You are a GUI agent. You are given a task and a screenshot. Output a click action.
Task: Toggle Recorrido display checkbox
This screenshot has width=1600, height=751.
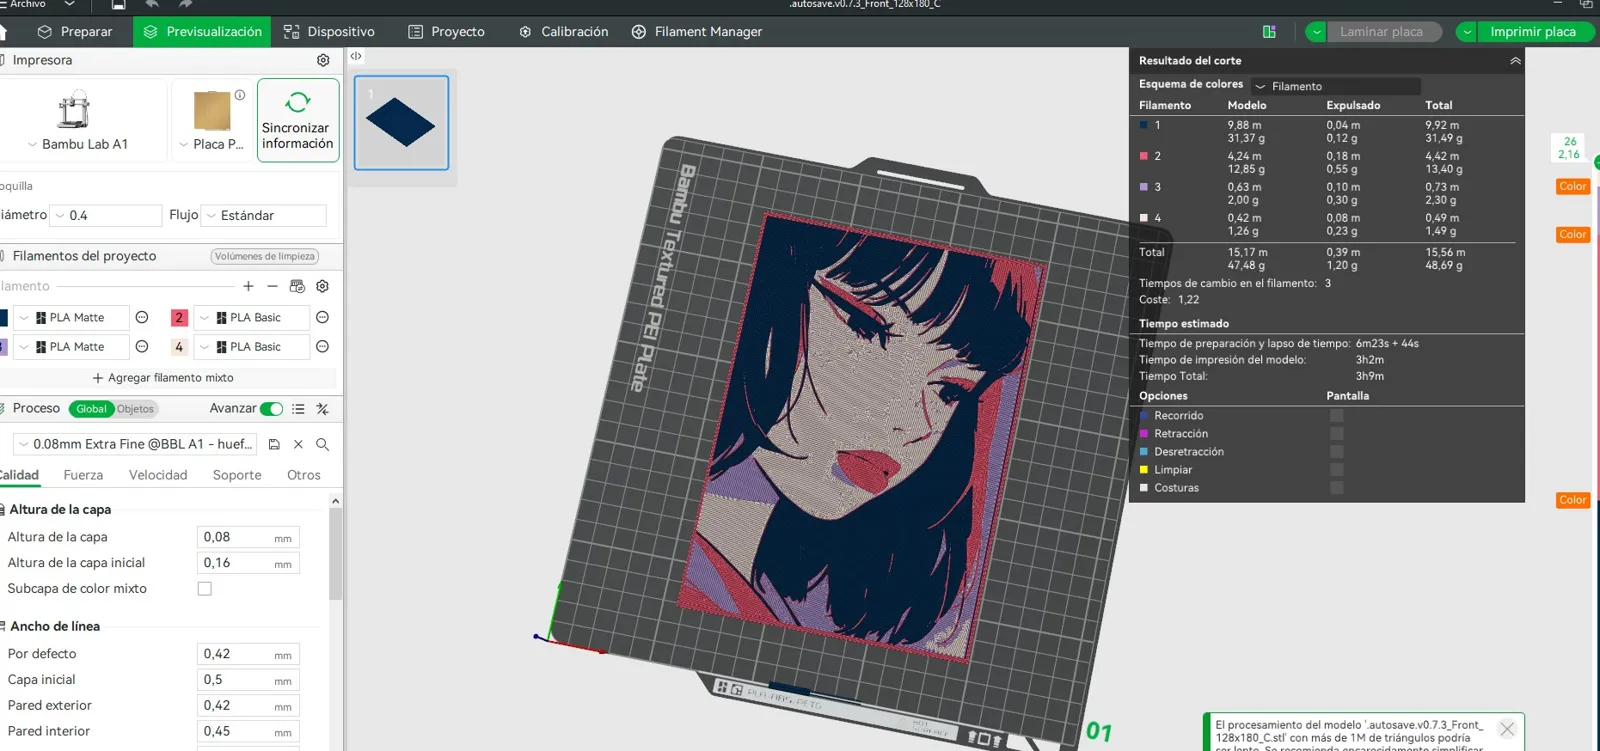point(1337,416)
